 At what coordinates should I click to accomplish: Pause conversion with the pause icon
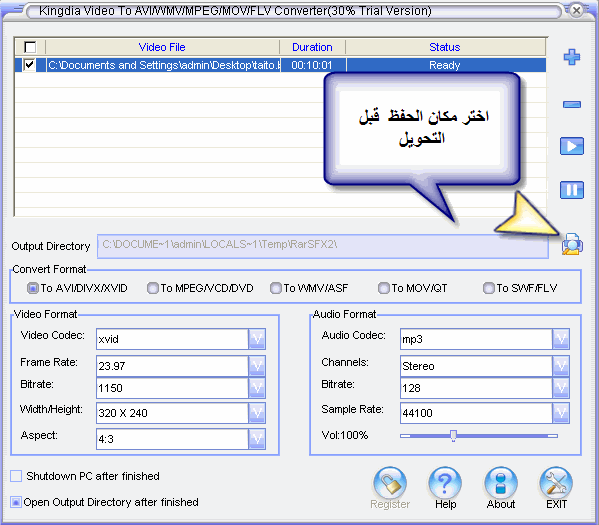(571, 190)
